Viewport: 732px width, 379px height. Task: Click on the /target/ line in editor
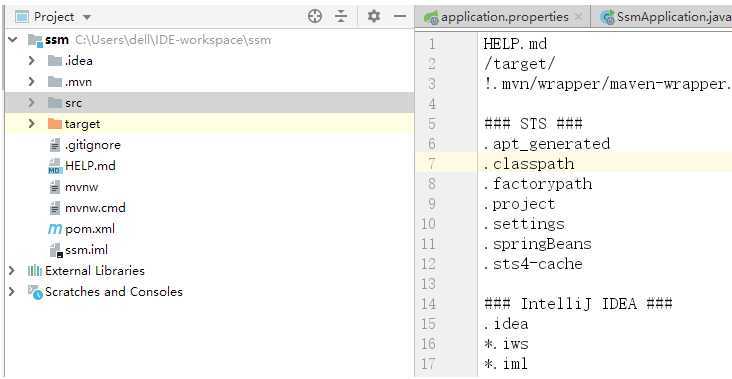[x=519, y=63]
